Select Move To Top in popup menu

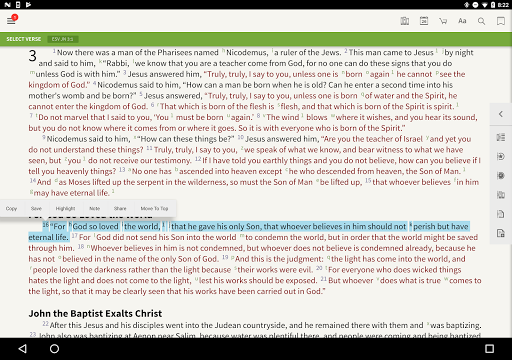point(154,208)
